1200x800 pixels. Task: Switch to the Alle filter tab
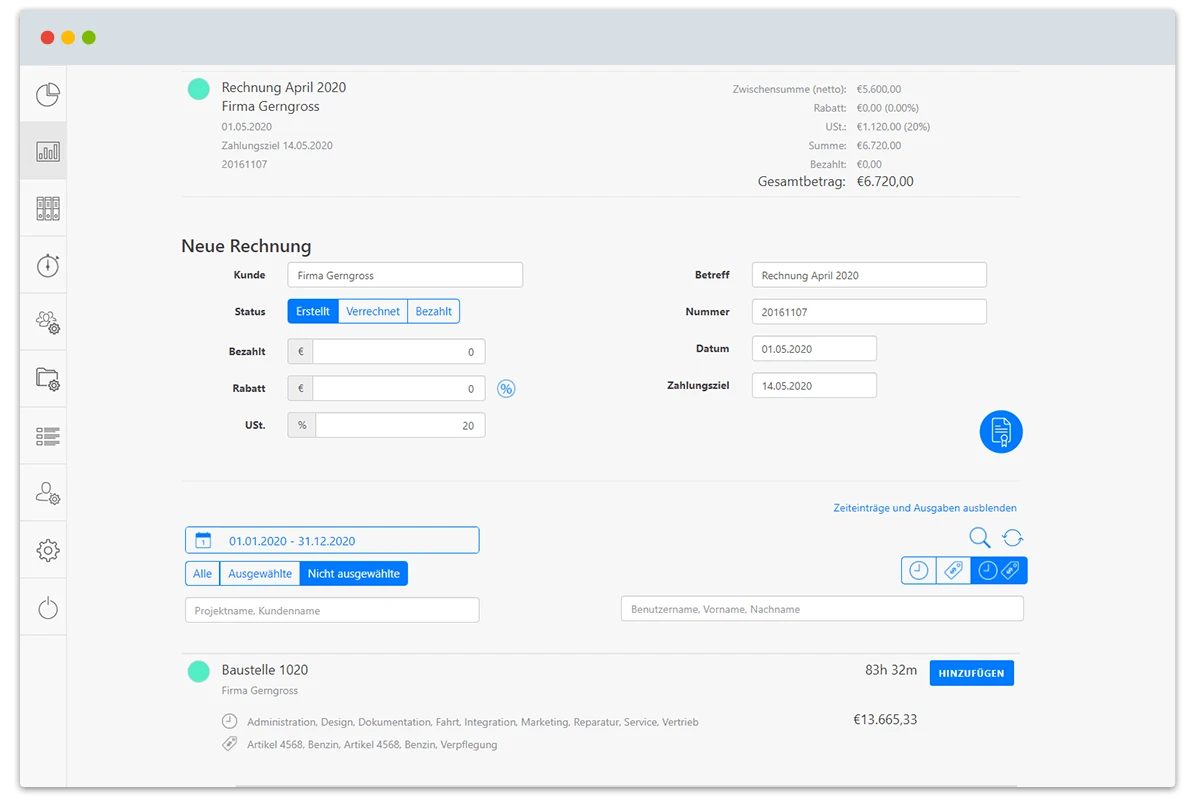click(x=203, y=574)
